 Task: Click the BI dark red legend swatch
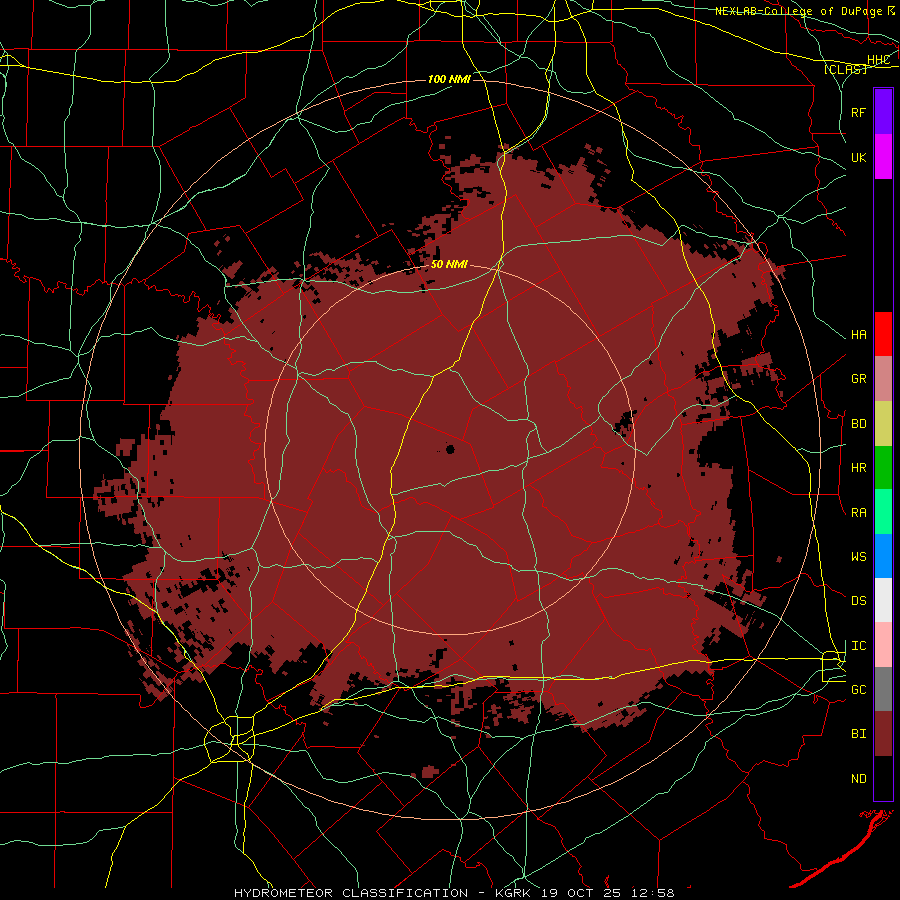pos(883,734)
